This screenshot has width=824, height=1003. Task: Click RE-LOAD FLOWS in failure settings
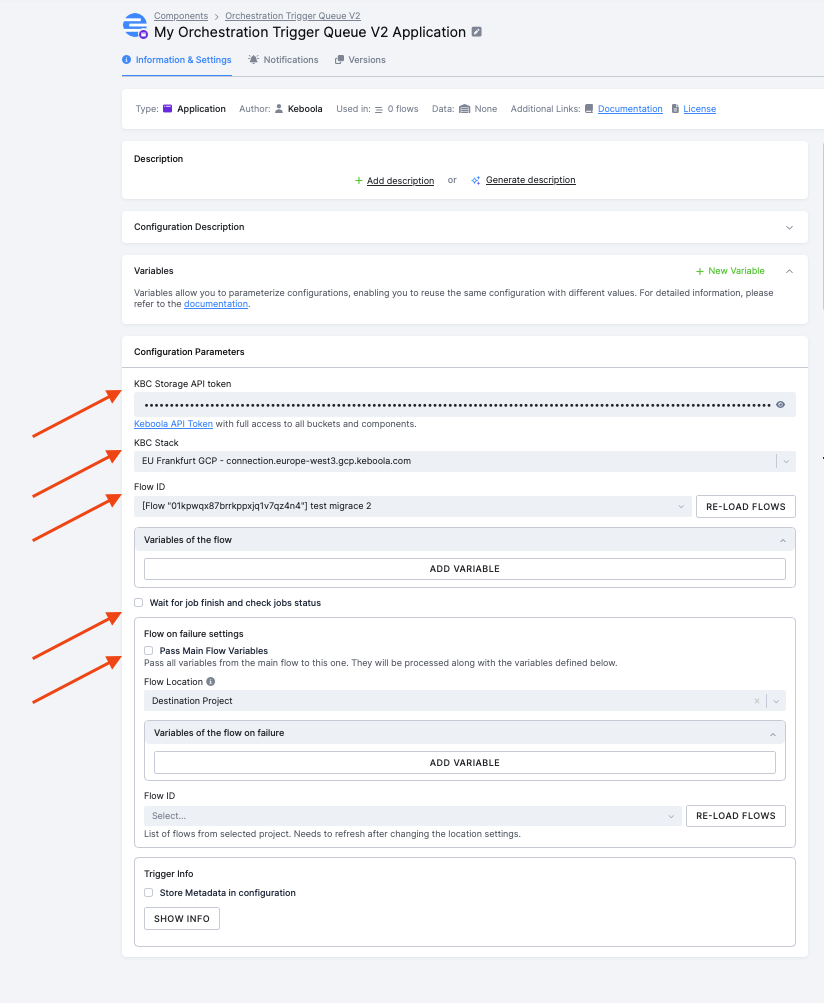tap(736, 816)
